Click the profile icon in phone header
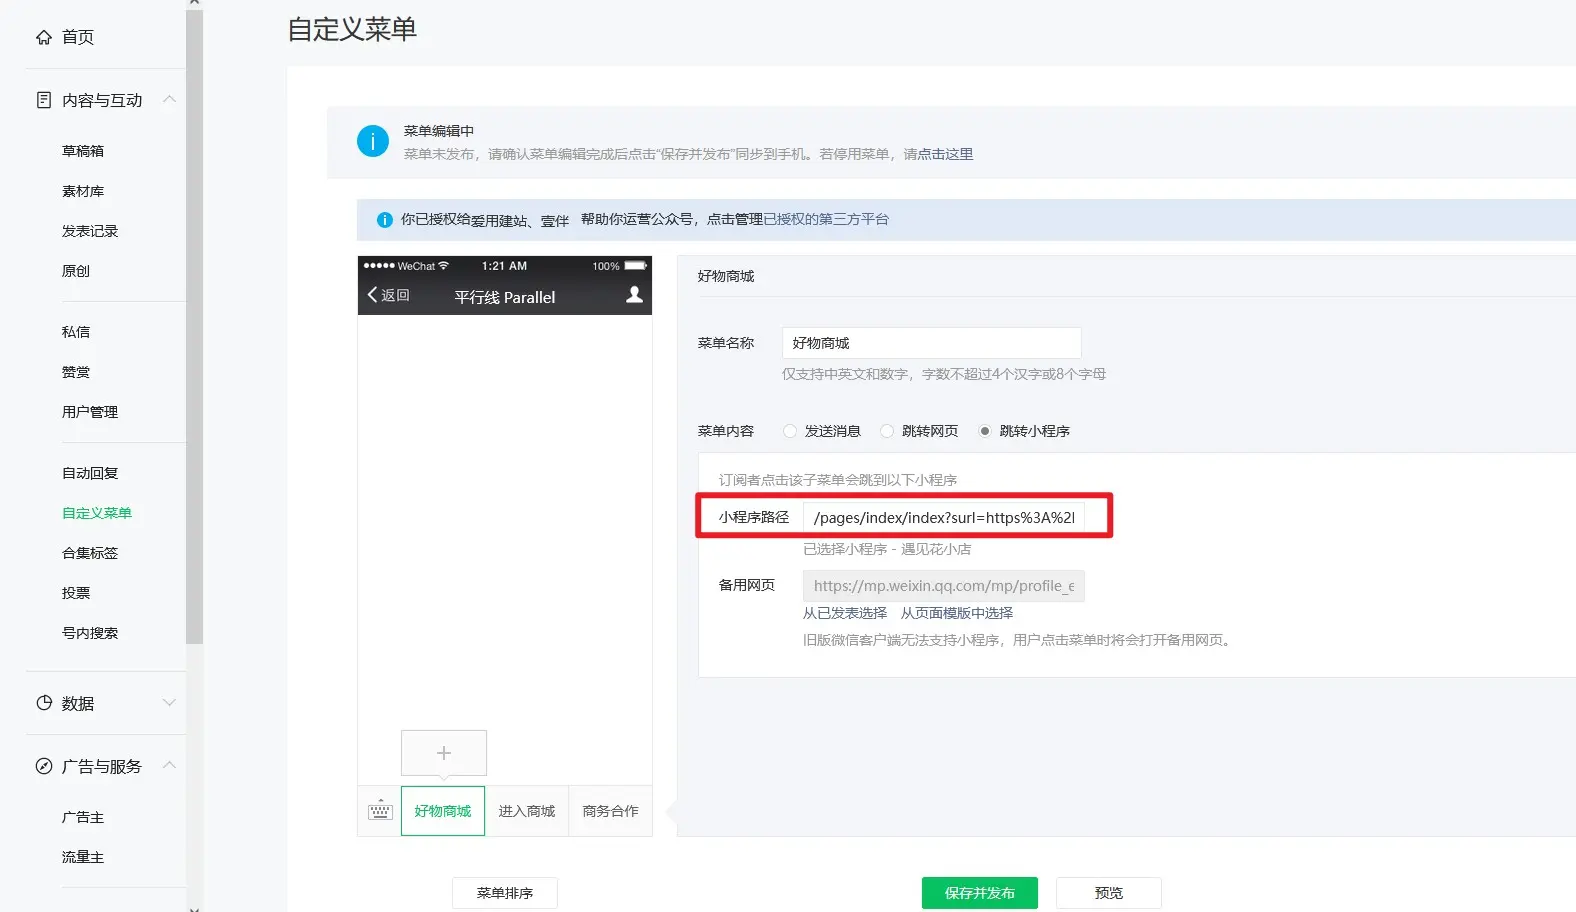Image resolution: width=1576 pixels, height=912 pixels. pos(634,295)
